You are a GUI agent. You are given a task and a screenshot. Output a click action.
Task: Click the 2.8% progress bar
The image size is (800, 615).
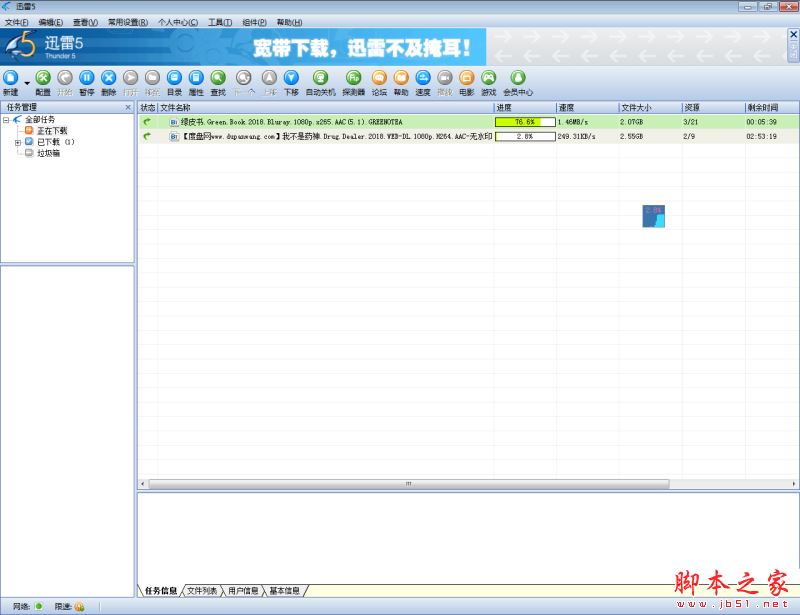[x=525, y=136]
